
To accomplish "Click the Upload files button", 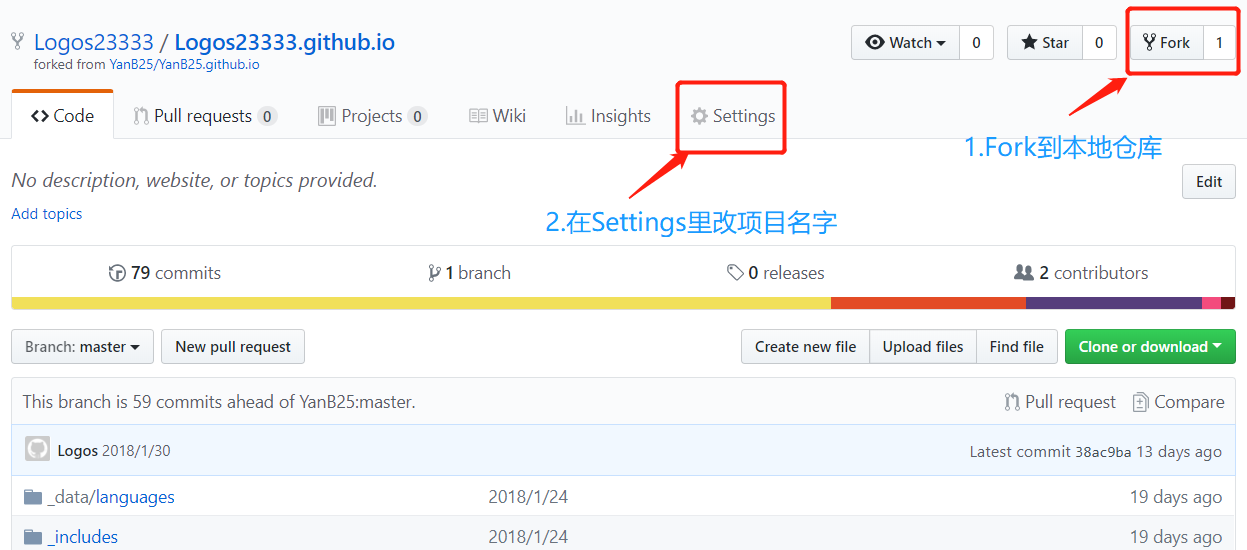I will tap(923, 347).
